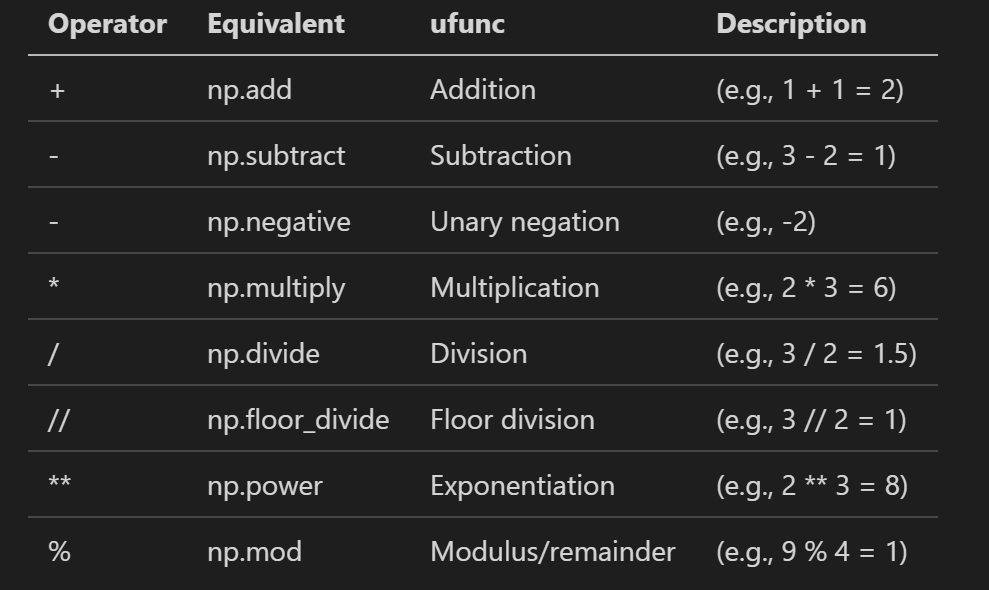This screenshot has width=989, height=590.
Task: Click the Description column header
Action: tap(791, 24)
